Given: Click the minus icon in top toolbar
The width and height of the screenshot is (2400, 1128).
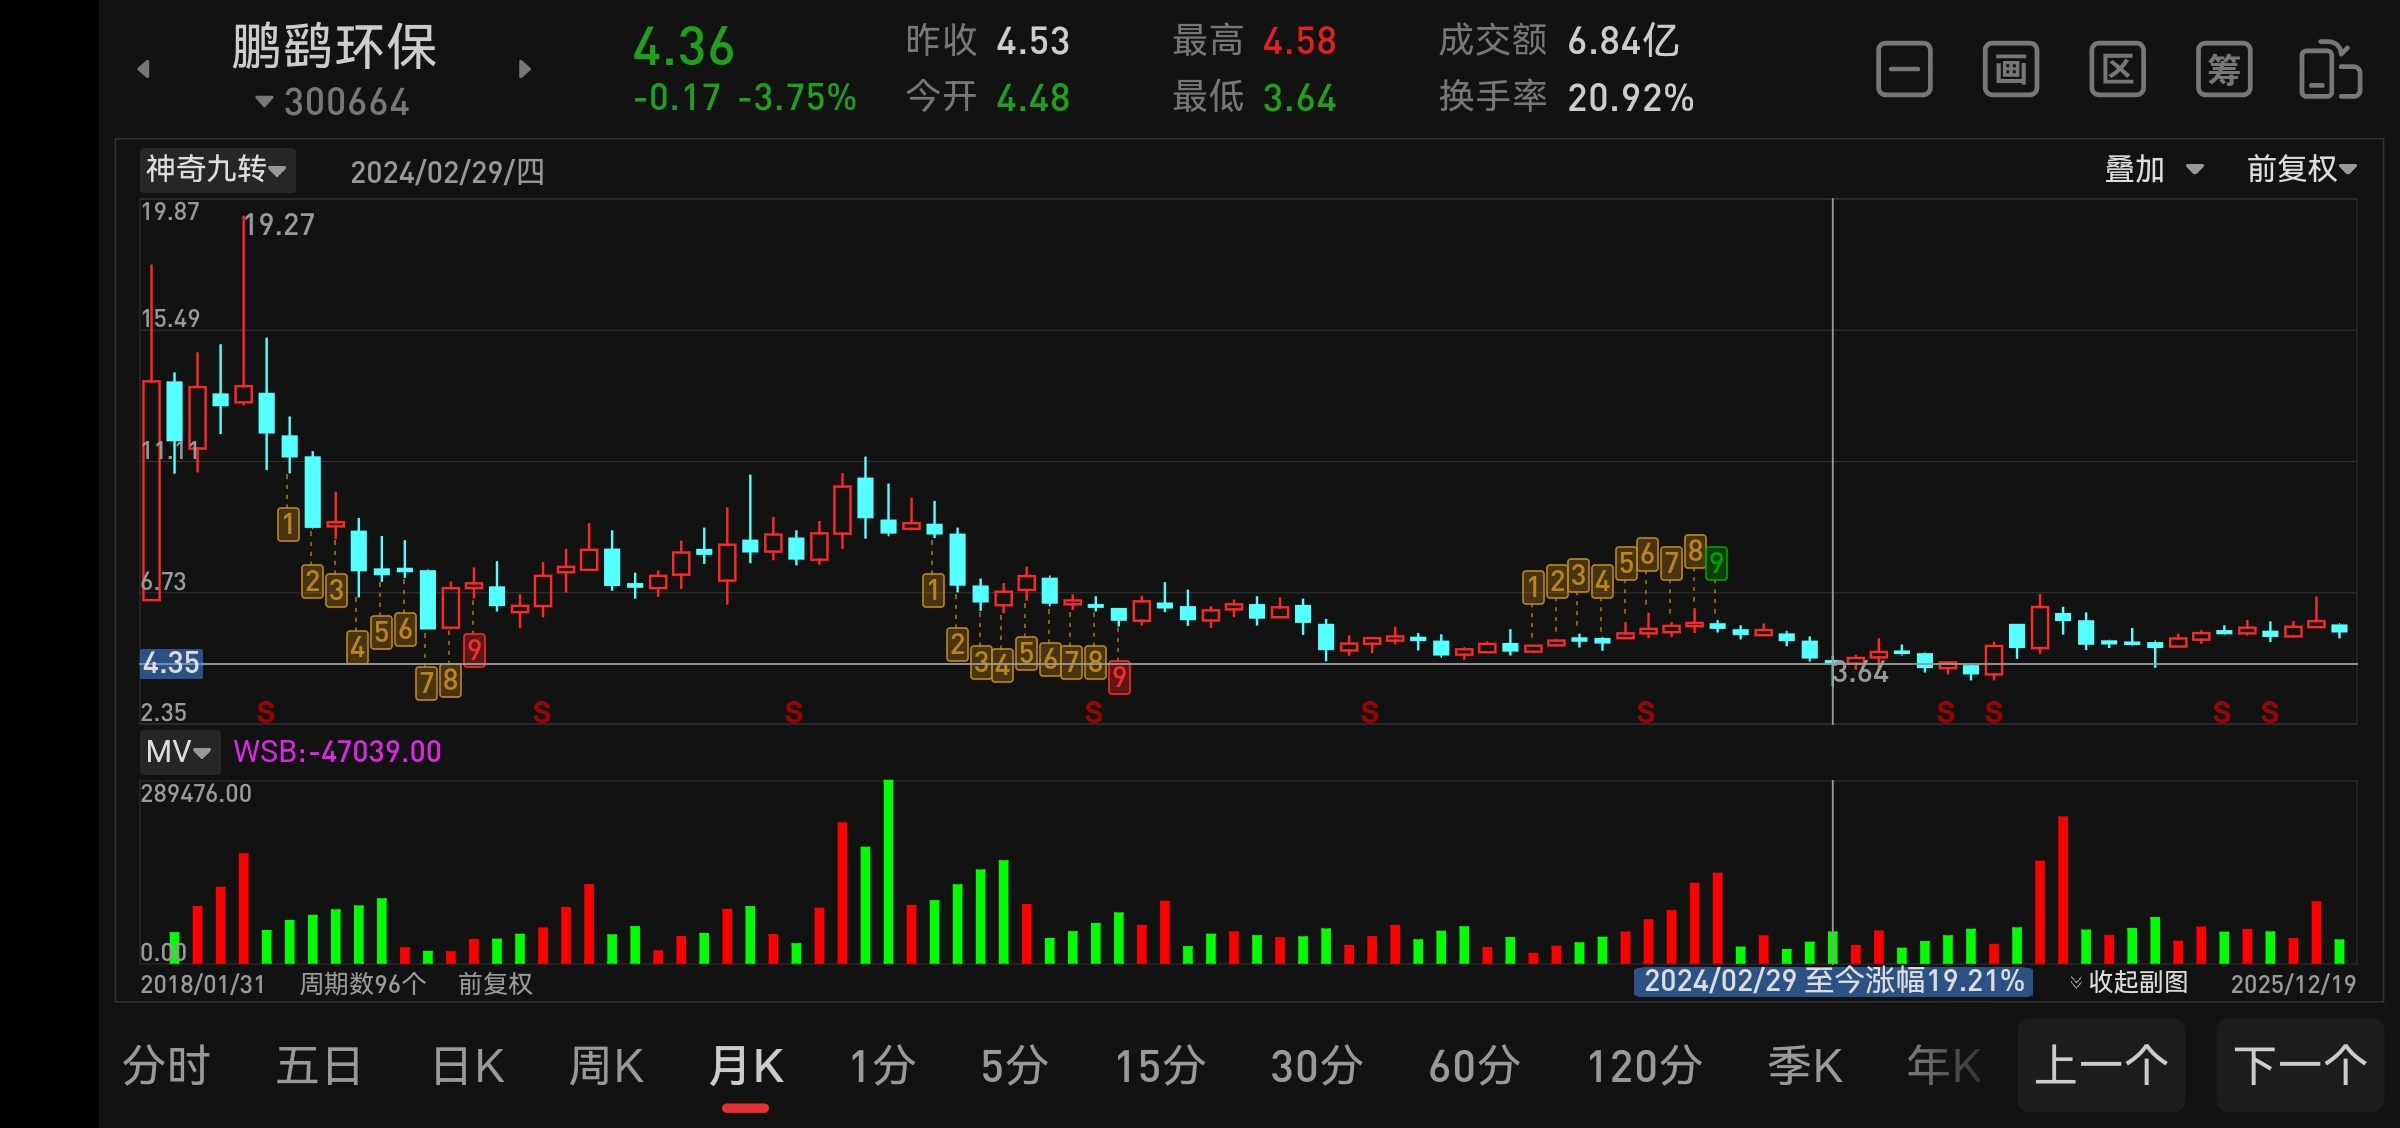Looking at the screenshot, I should [x=1904, y=70].
